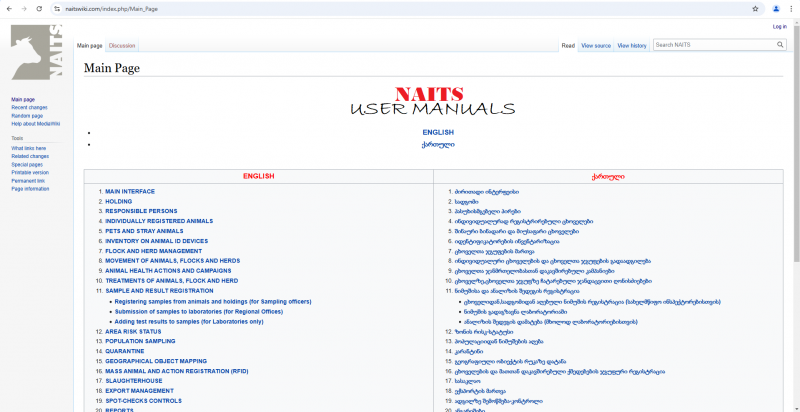
Task: Bookmark this page with the star icon
Action: click(755, 9)
